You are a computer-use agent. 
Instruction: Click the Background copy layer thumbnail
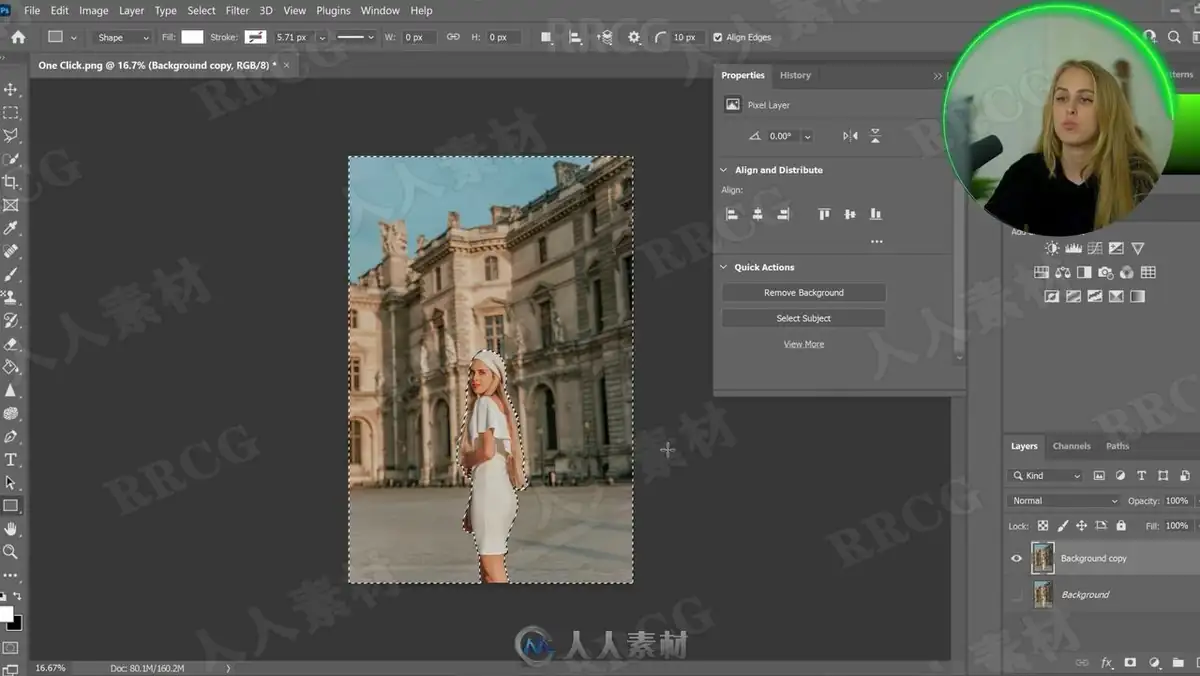click(x=1043, y=558)
